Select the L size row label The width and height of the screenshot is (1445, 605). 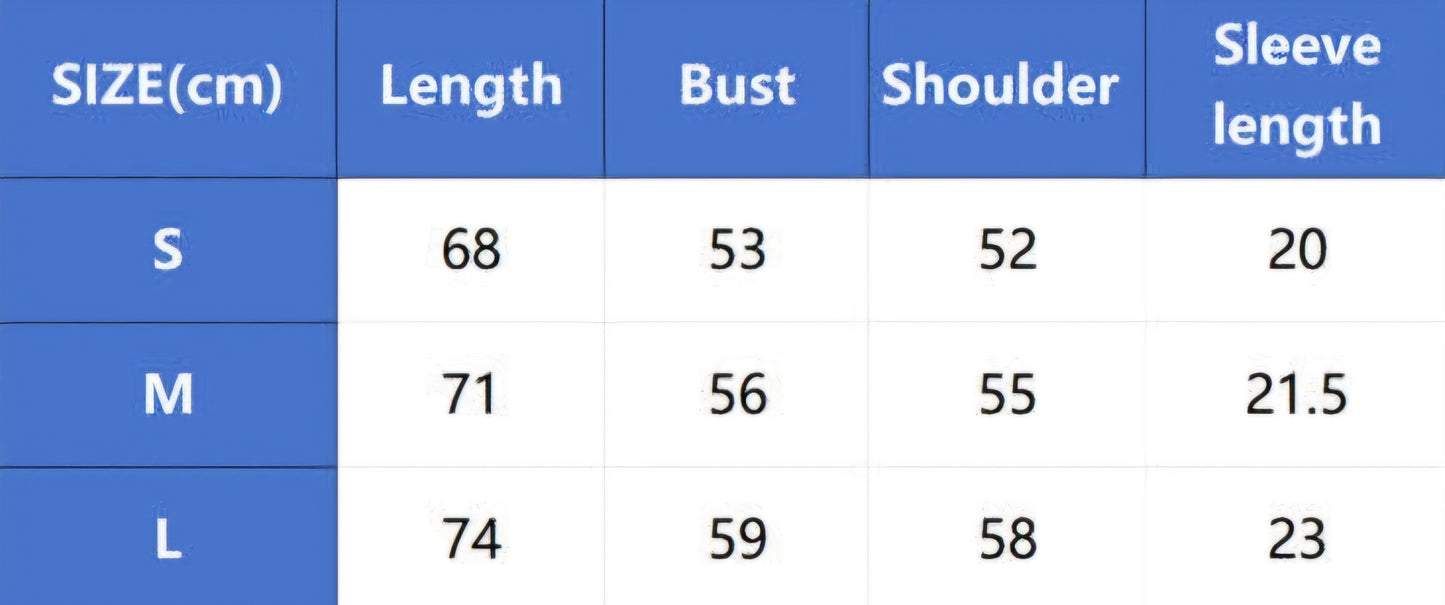pyautogui.click(x=167, y=540)
